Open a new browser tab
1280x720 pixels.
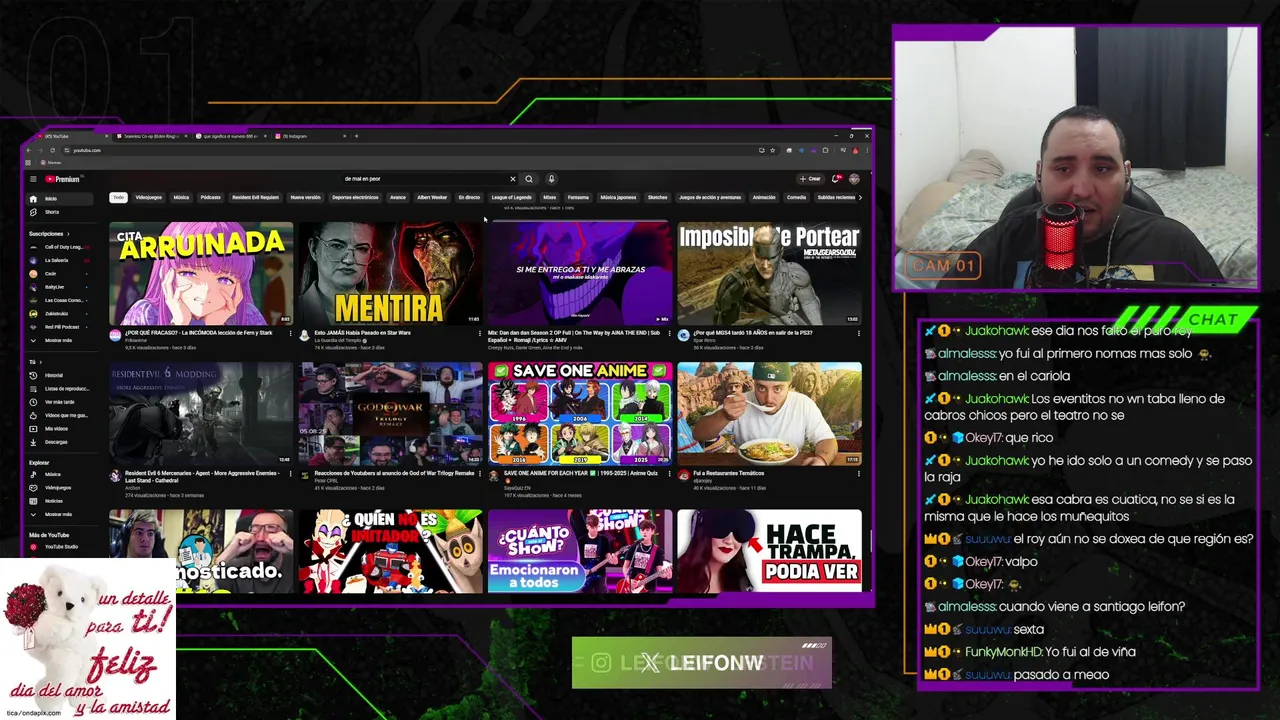pos(356,136)
